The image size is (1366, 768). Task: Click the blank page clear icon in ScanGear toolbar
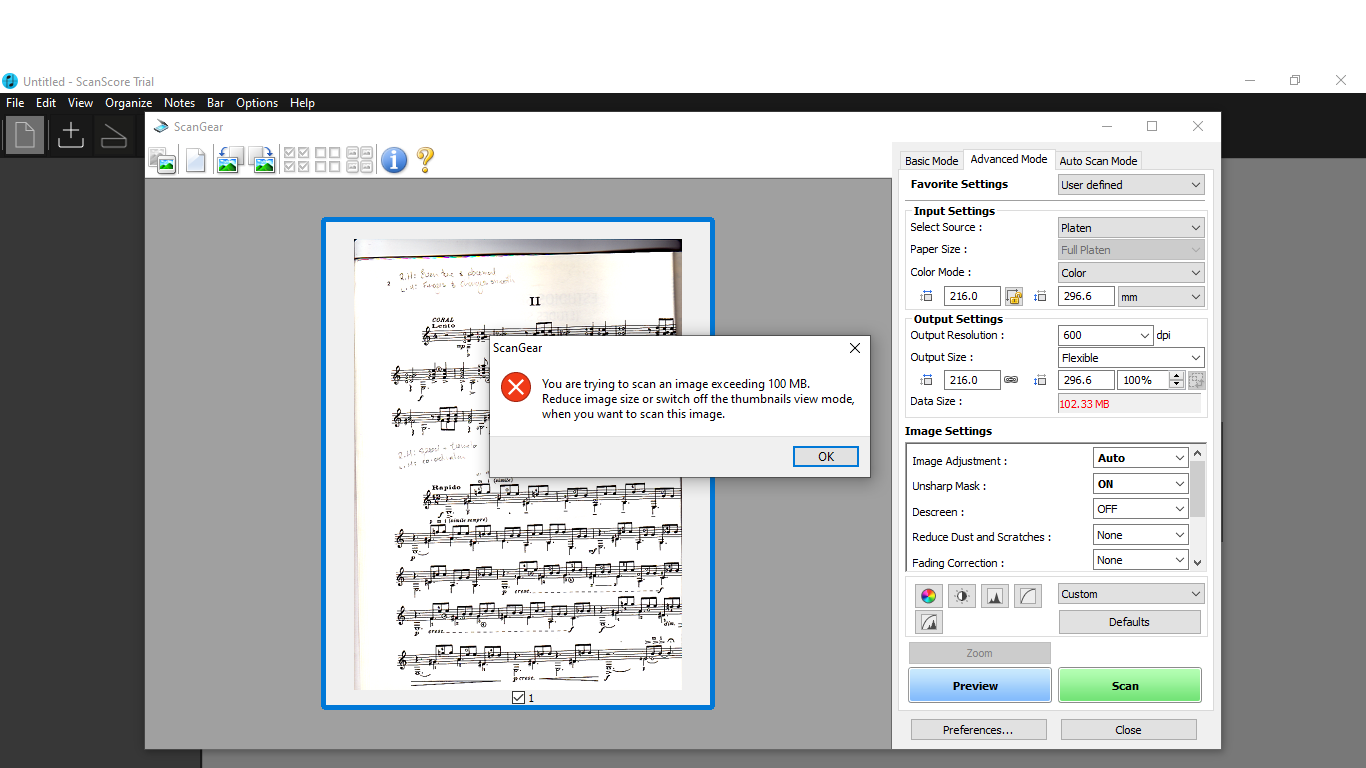click(195, 160)
